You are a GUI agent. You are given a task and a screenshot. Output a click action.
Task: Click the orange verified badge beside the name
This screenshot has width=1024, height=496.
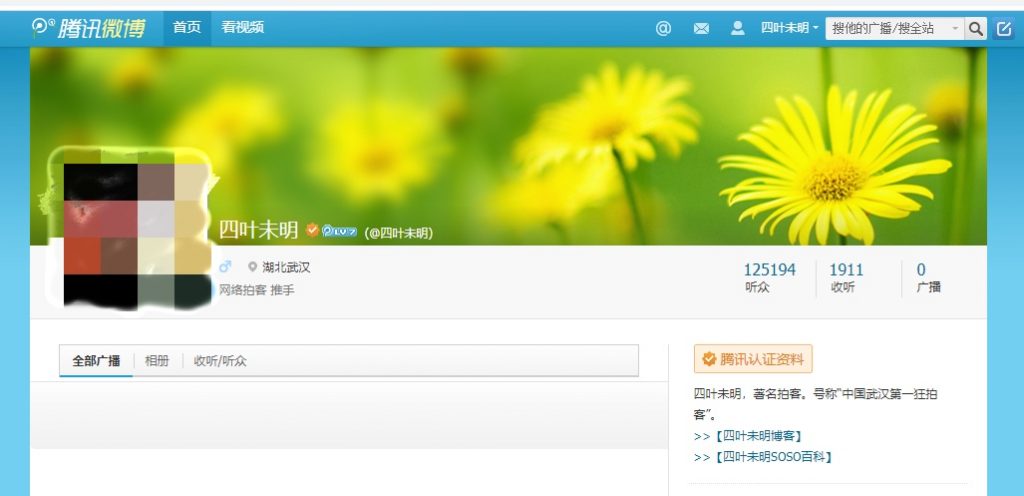coord(312,231)
